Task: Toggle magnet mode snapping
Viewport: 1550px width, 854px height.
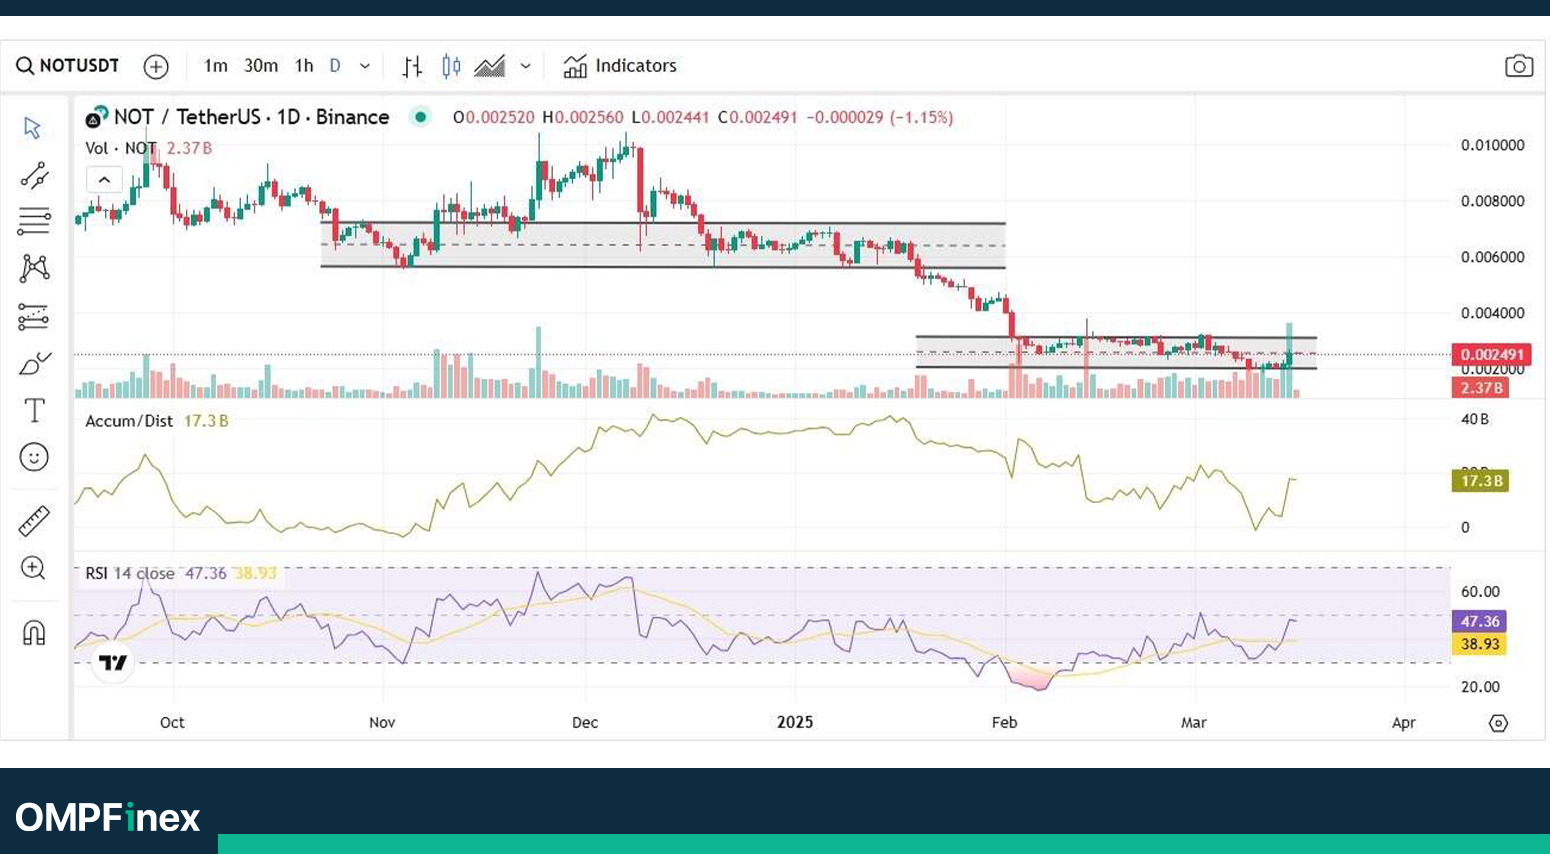Action: [34, 633]
